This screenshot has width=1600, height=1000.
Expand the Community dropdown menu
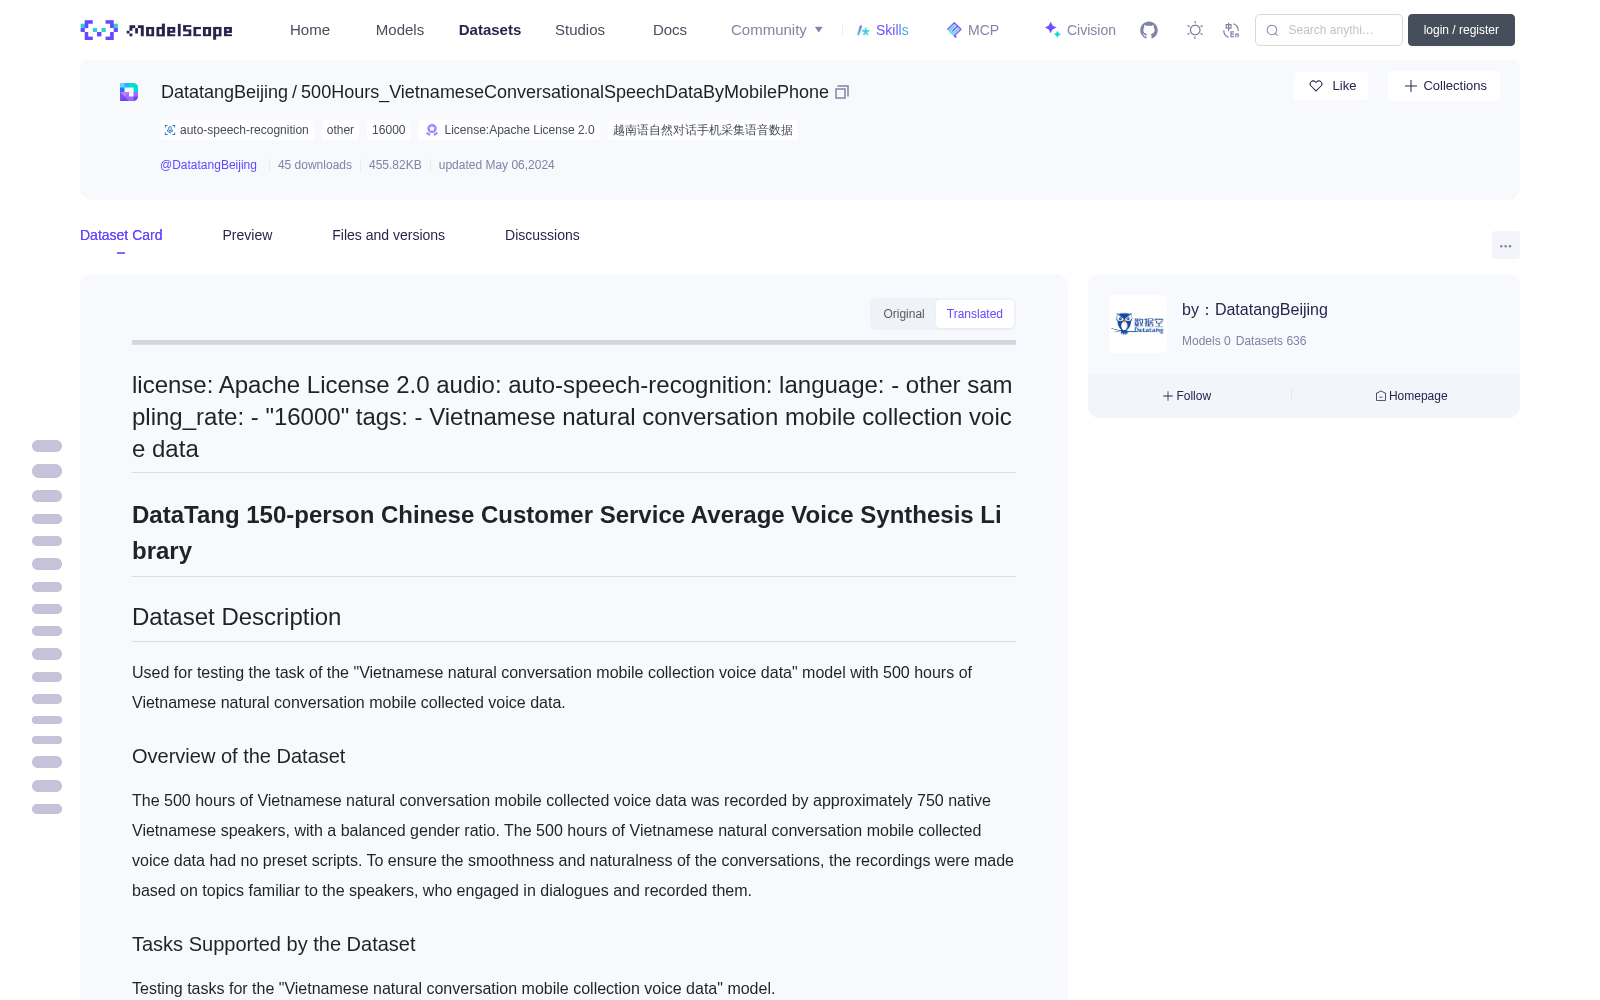pyautogui.click(x=777, y=30)
